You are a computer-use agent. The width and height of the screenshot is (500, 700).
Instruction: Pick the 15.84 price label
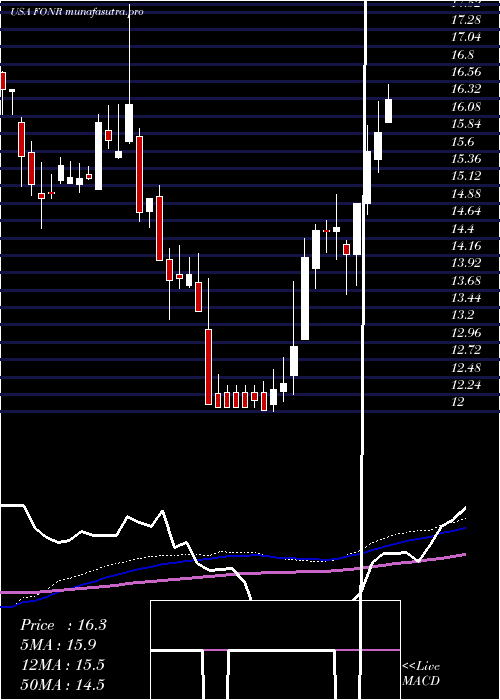[466, 124]
